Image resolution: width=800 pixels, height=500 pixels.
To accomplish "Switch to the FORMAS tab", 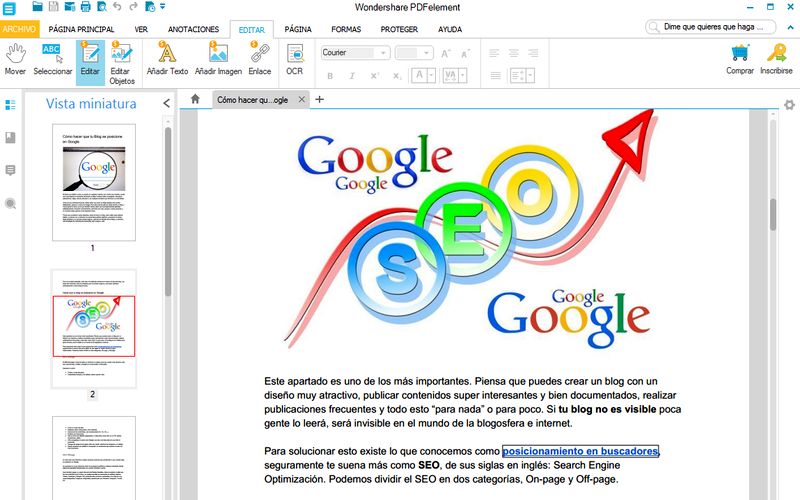I will click(x=346, y=29).
